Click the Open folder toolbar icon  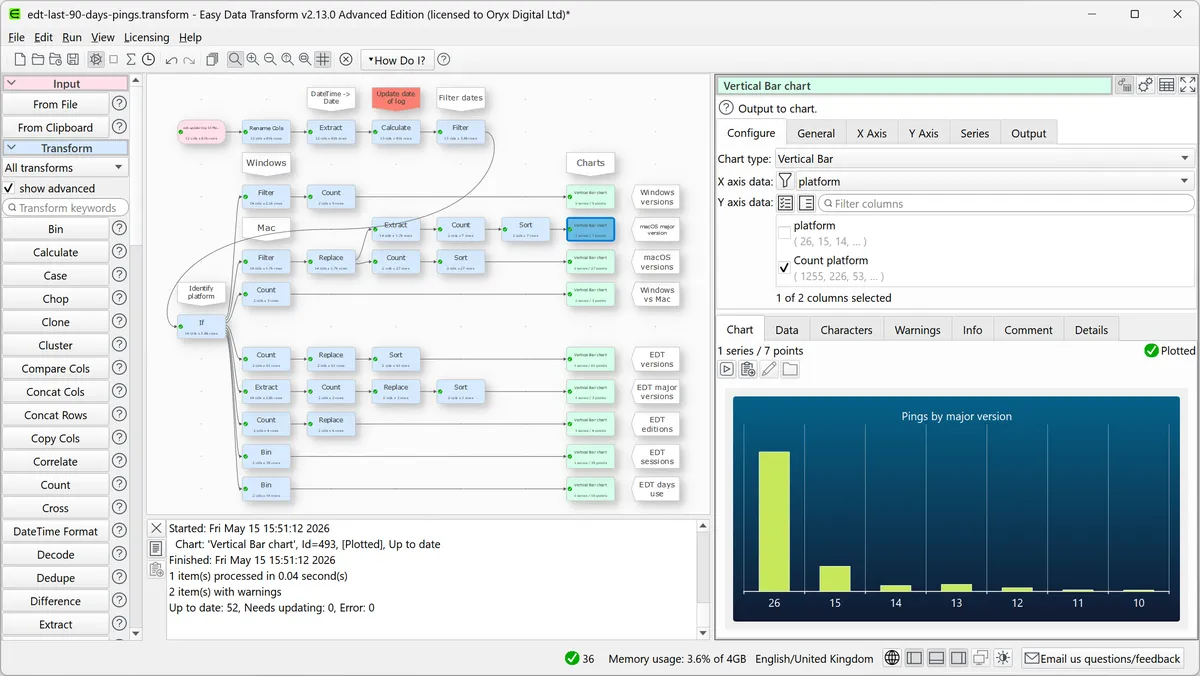[x=37, y=60]
